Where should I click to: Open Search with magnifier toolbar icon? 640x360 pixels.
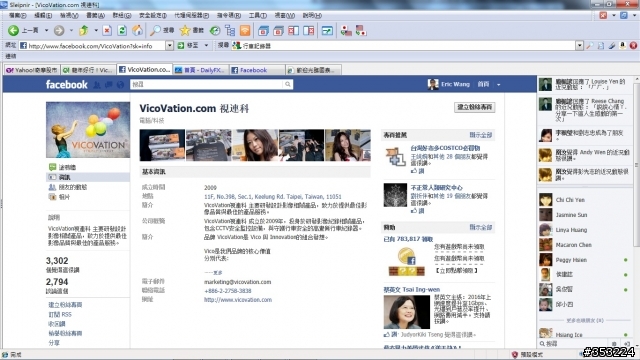[x=155, y=31]
